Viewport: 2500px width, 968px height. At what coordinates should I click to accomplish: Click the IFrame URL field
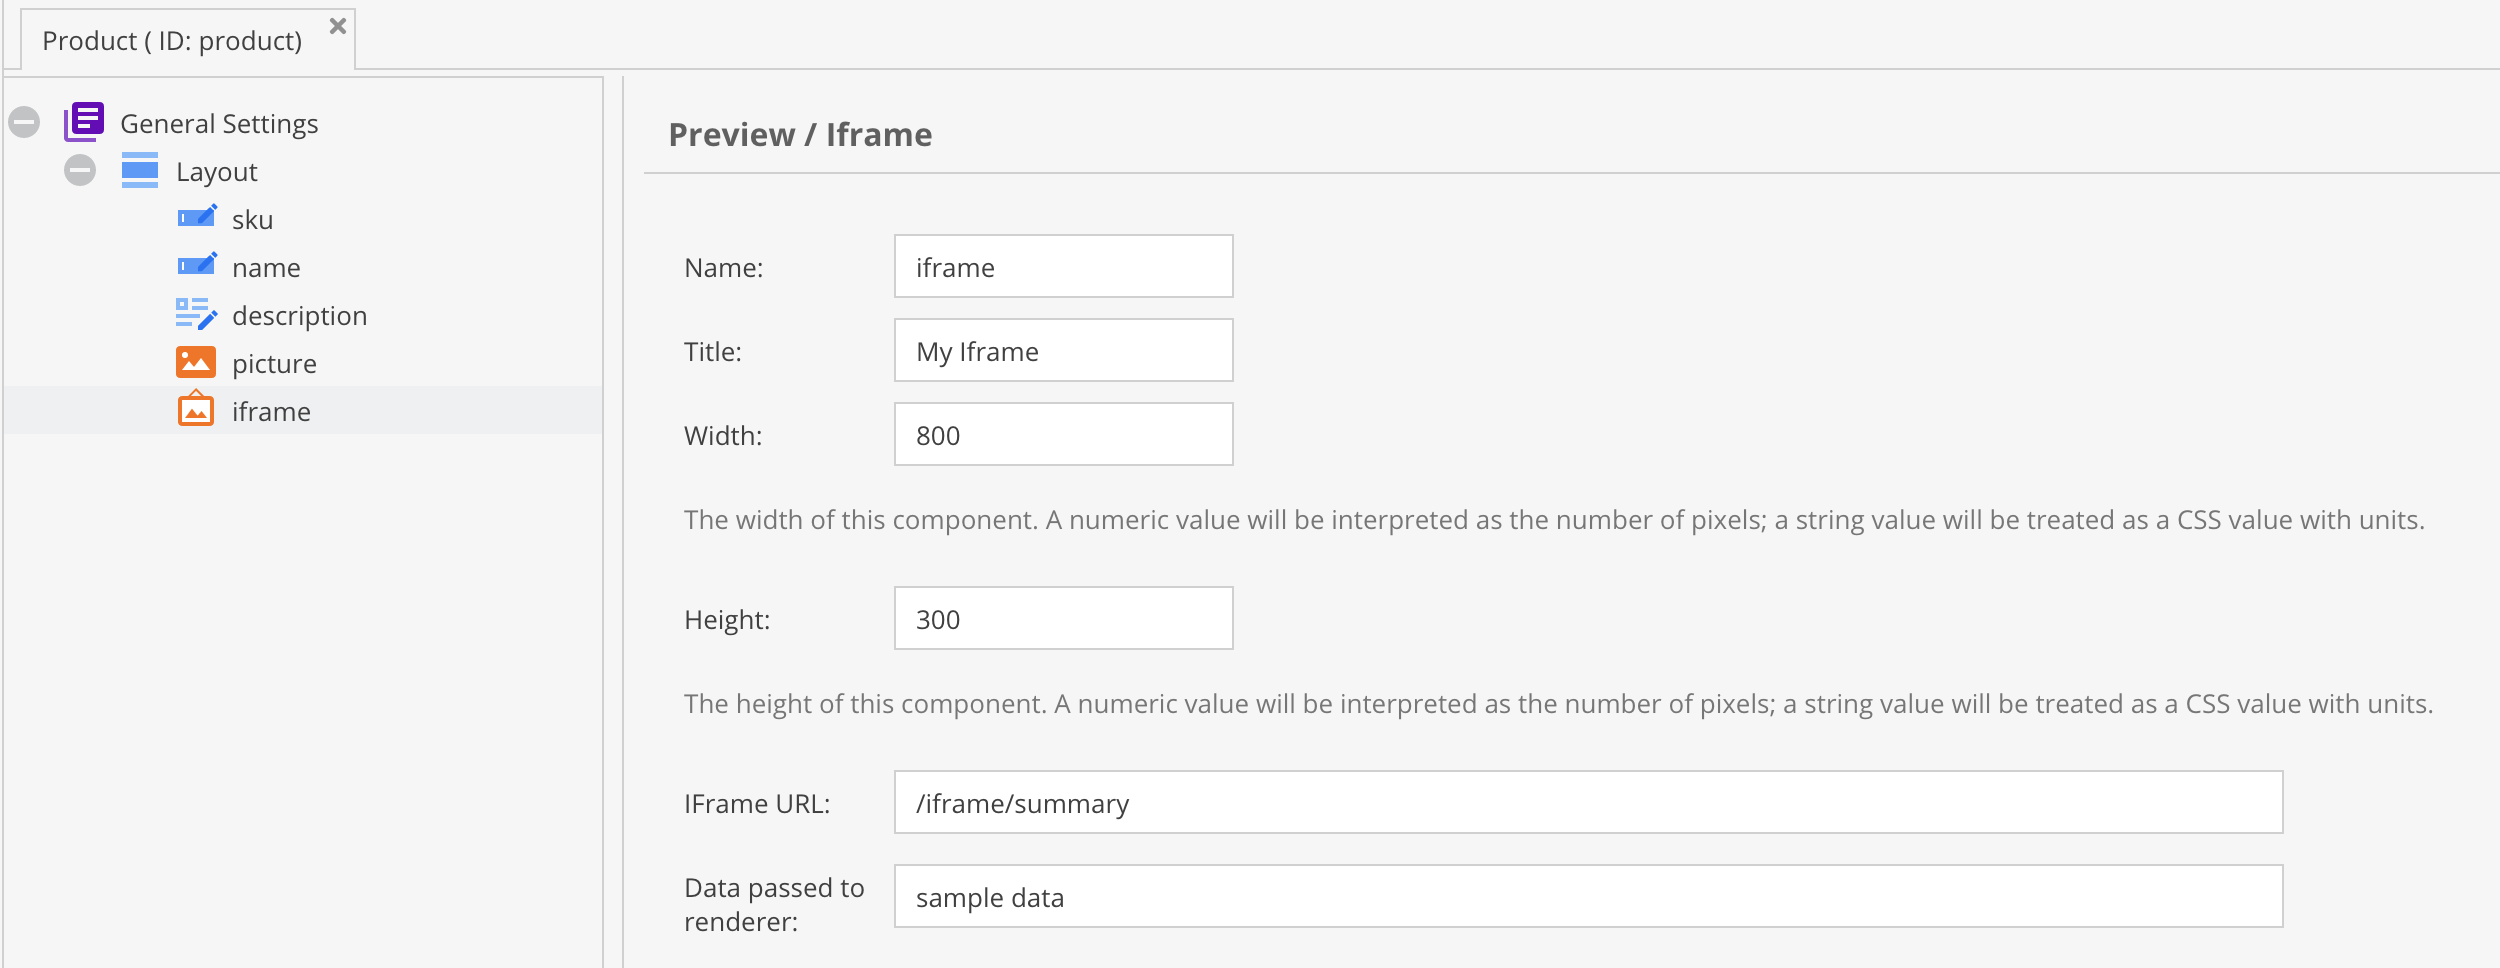(x=1588, y=803)
